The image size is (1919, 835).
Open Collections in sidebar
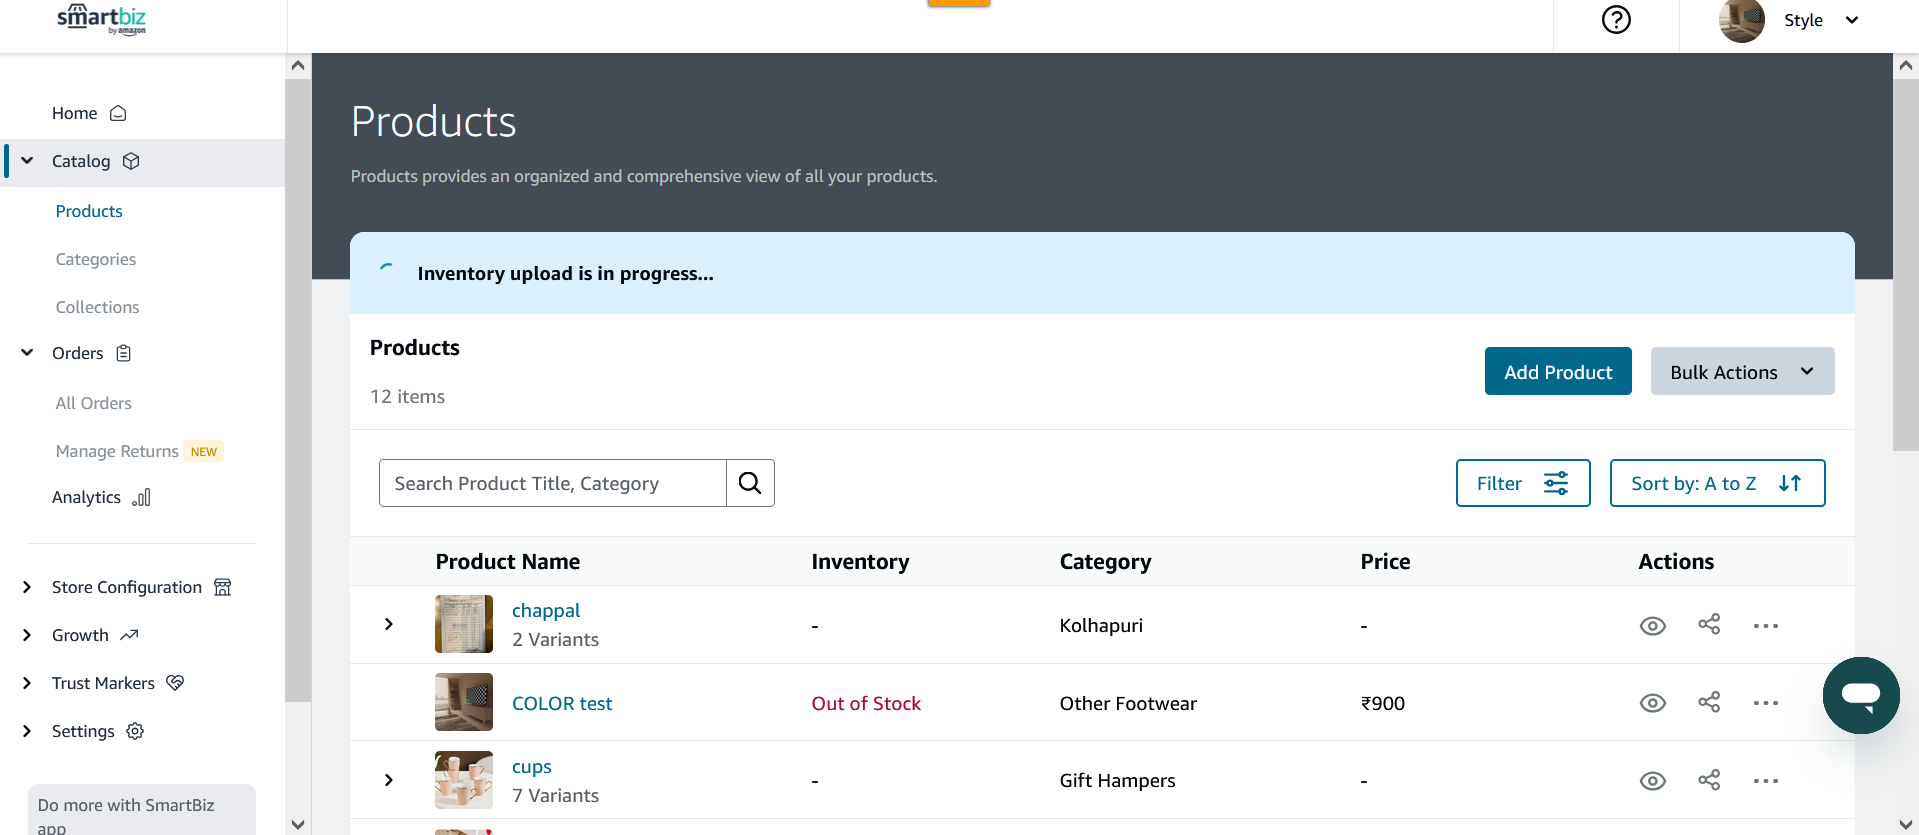point(97,307)
